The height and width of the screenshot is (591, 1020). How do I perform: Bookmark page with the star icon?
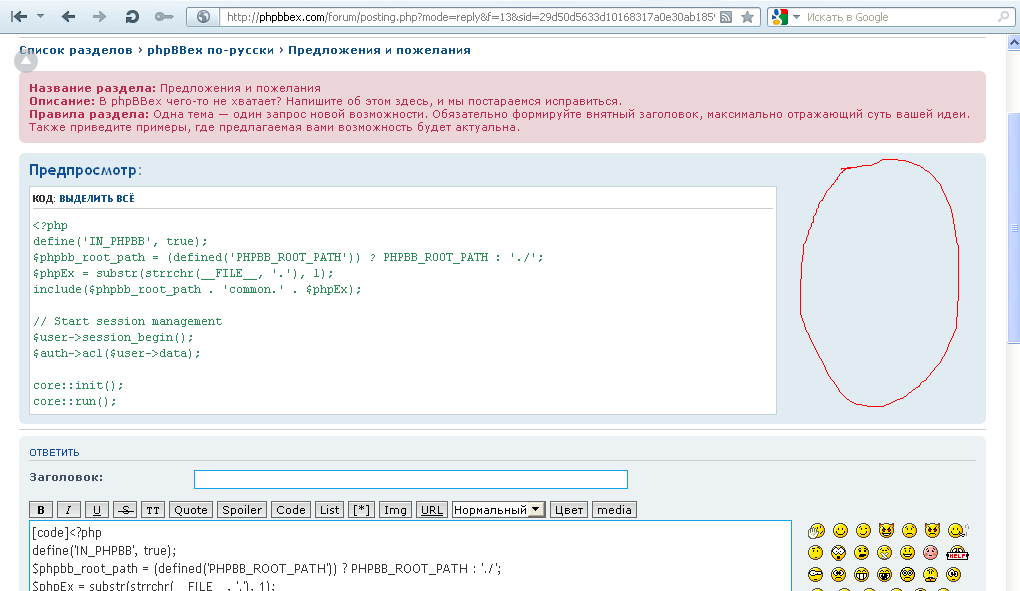click(747, 17)
